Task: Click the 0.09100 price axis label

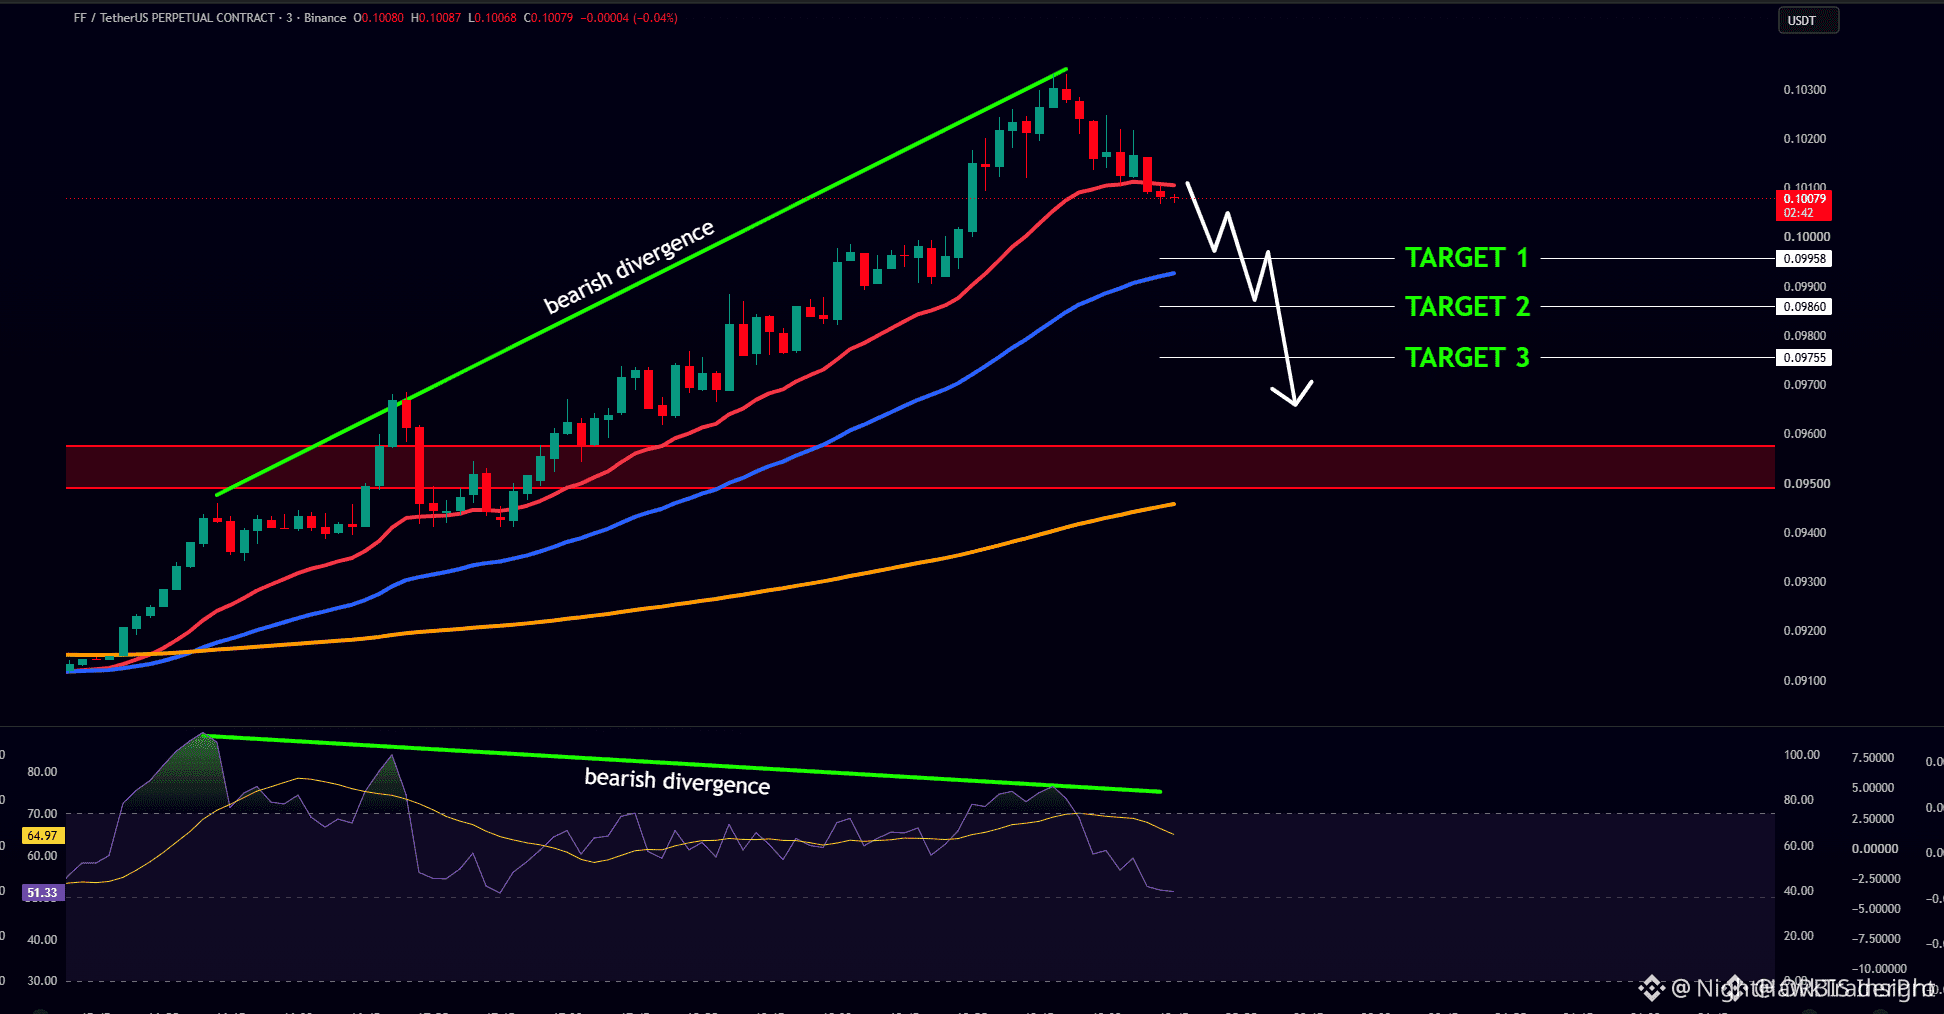Action: click(1805, 681)
